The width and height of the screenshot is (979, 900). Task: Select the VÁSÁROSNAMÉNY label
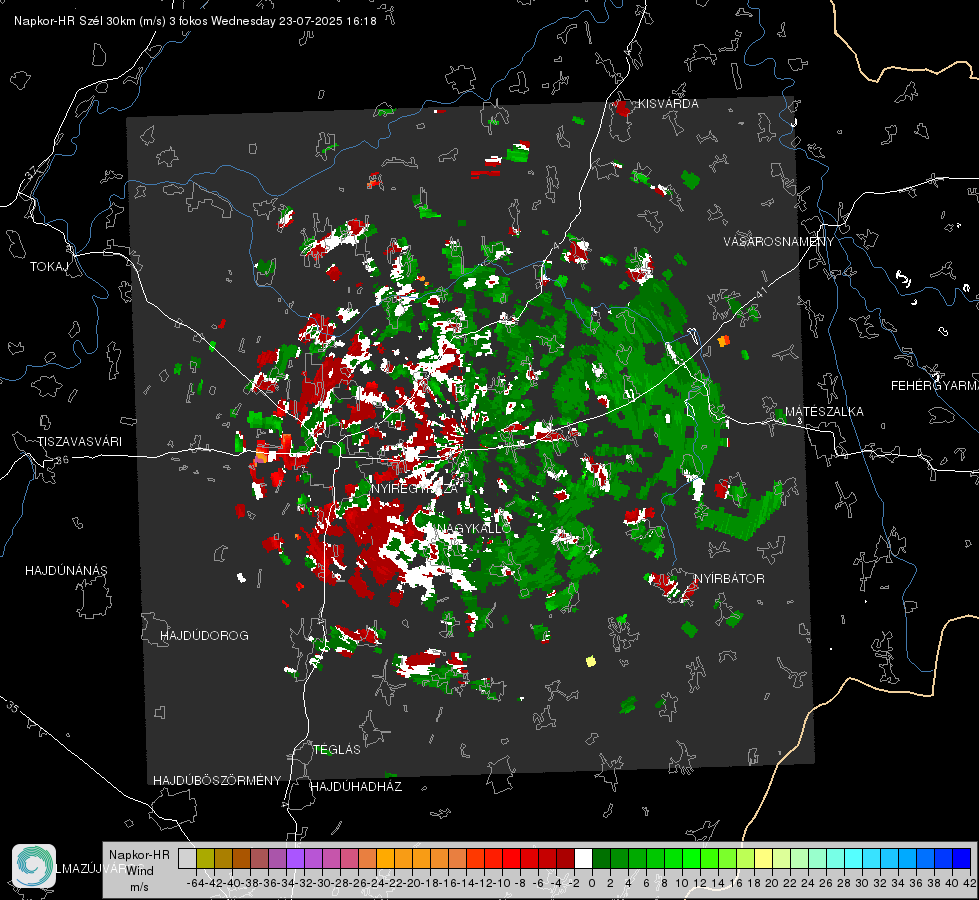click(779, 242)
